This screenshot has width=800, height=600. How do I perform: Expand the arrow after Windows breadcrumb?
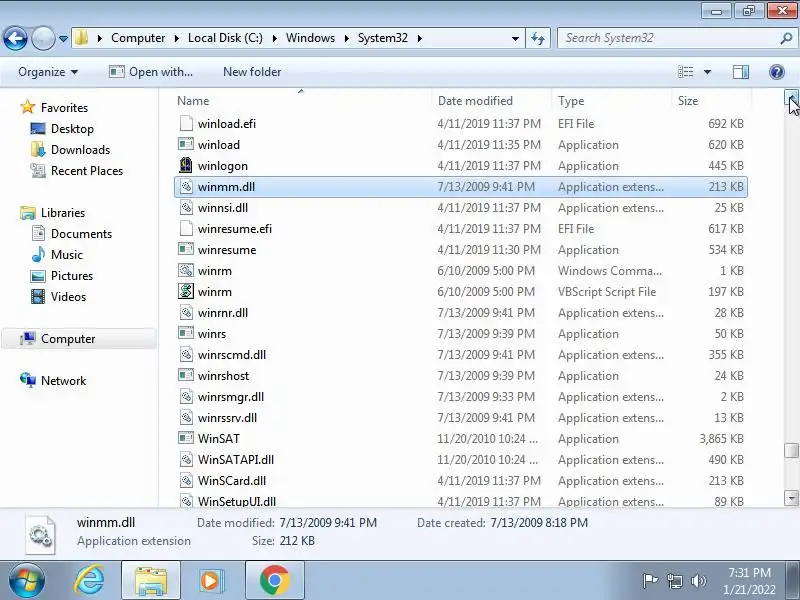[347, 38]
